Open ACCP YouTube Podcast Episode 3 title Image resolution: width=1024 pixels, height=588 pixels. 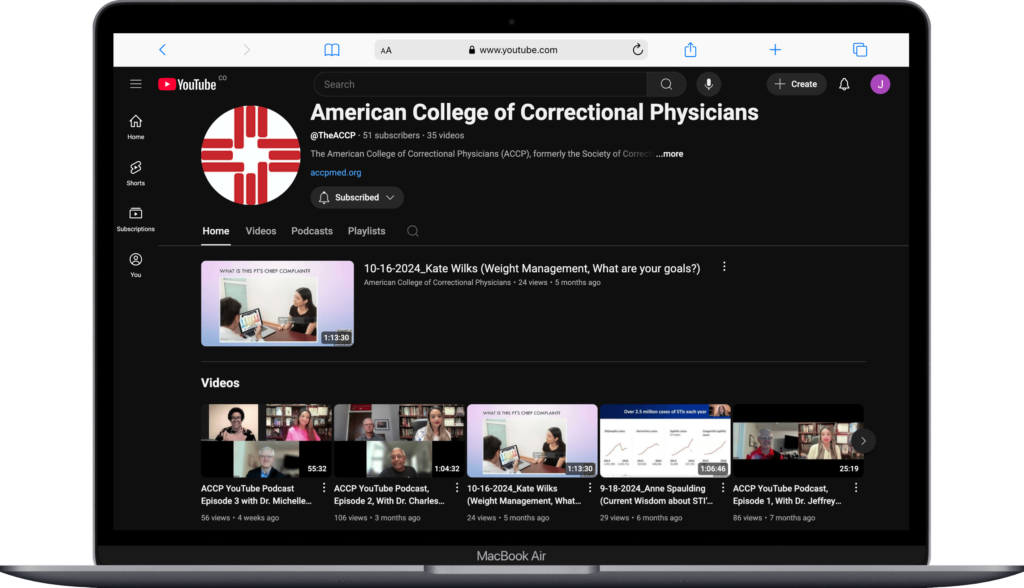(257, 495)
